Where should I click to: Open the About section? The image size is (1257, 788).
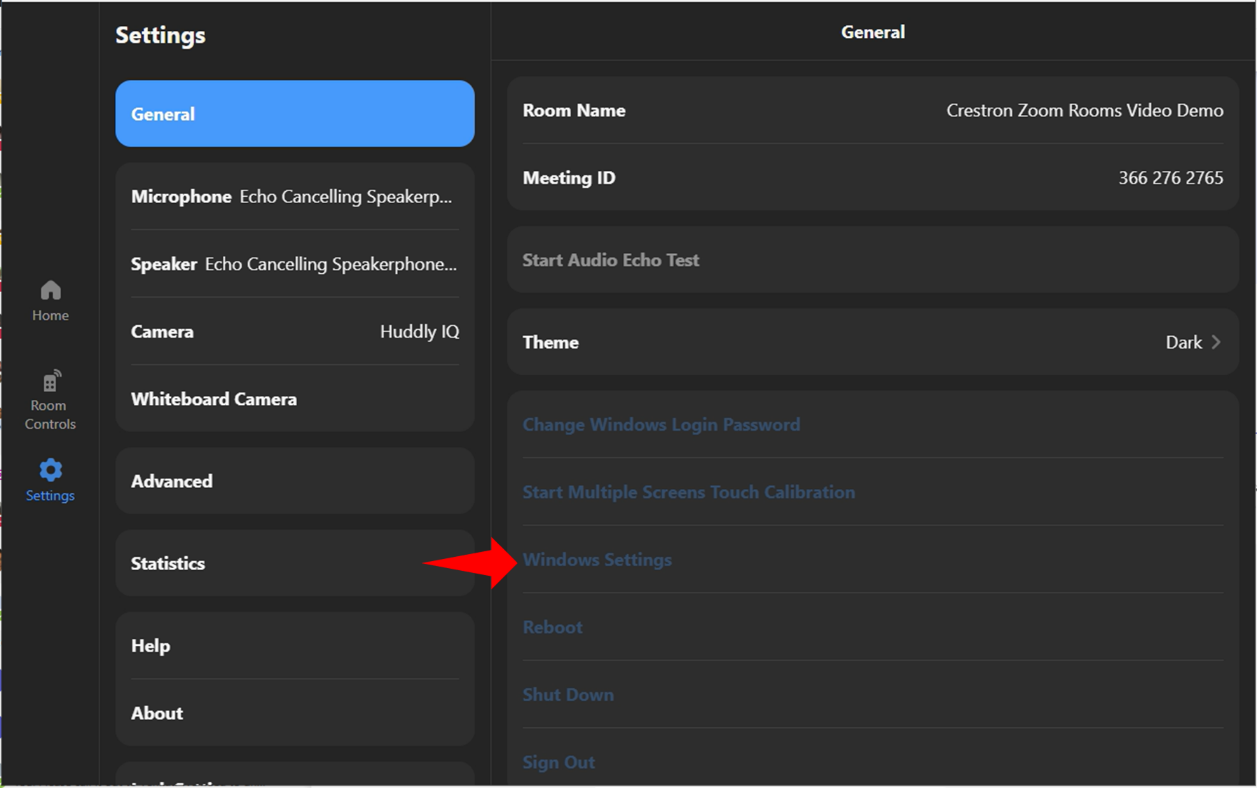tap(294, 712)
